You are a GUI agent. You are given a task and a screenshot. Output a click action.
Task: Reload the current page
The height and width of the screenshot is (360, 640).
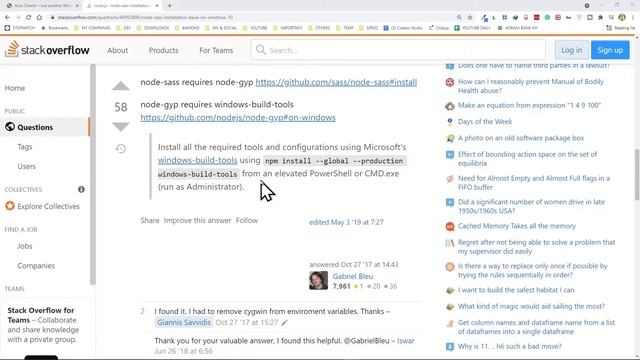pyautogui.click(x=28, y=17)
